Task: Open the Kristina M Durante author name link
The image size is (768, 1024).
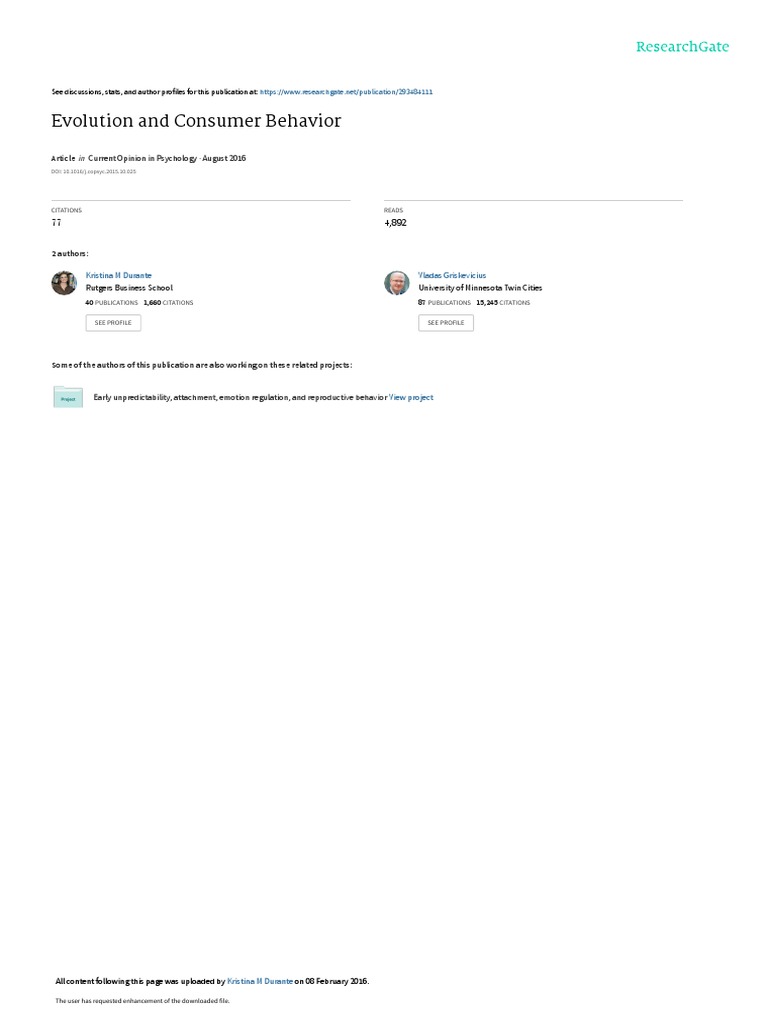Action: pyautogui.click(x=118, y=276)
